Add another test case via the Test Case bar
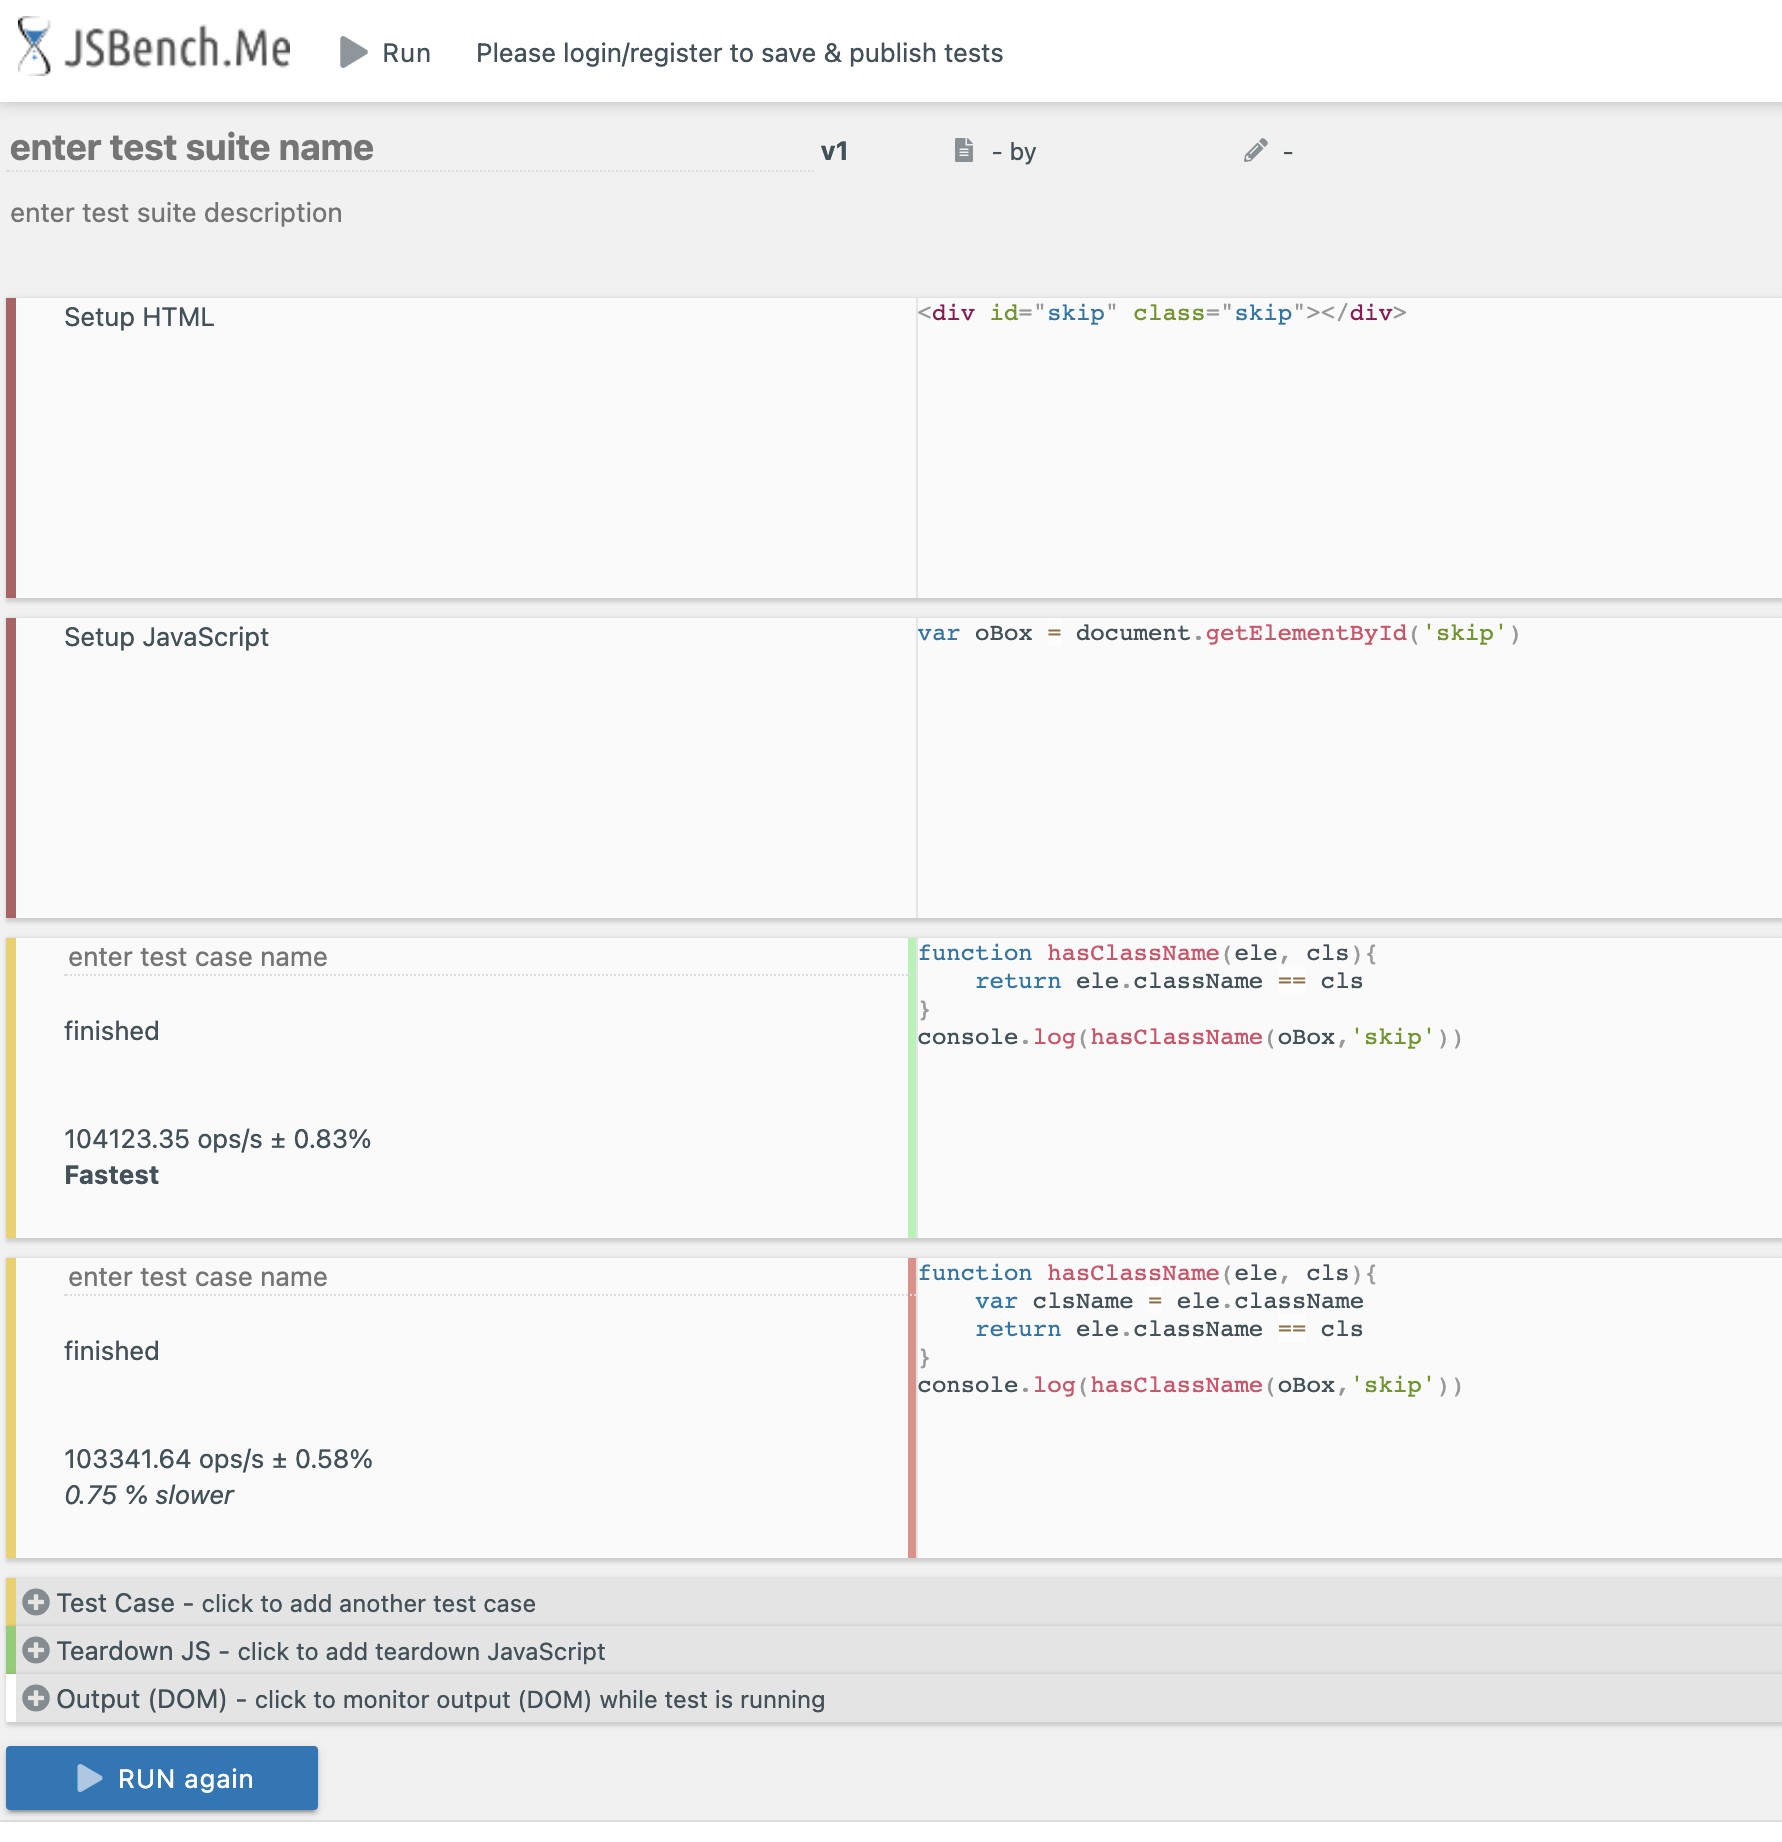Screen dimensions: 1782x1842 coord(295,1603)
